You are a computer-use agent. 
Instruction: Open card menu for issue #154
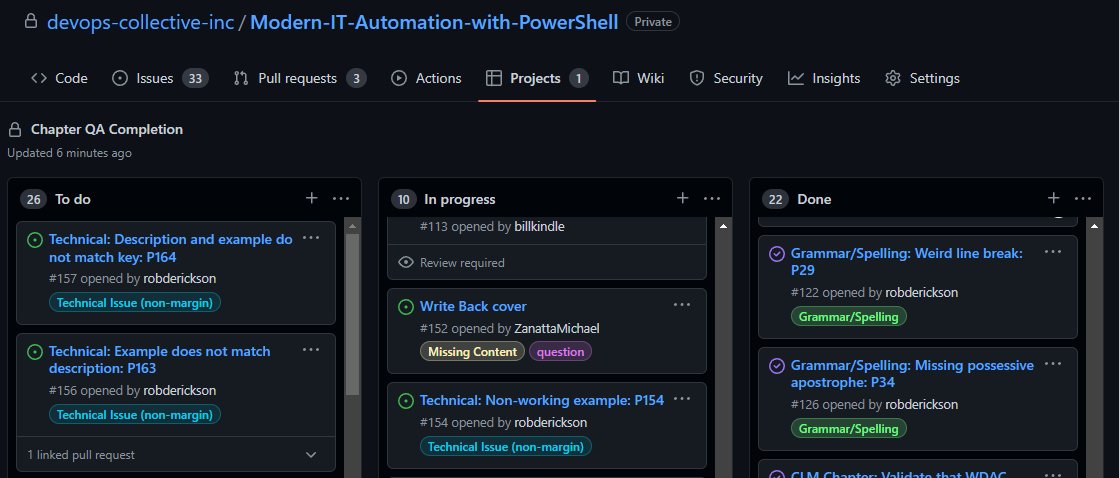tap(682, 400)
